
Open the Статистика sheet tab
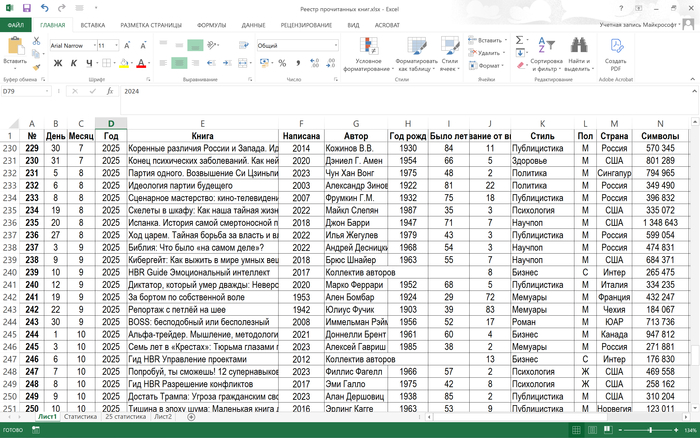tap(80, 416)
